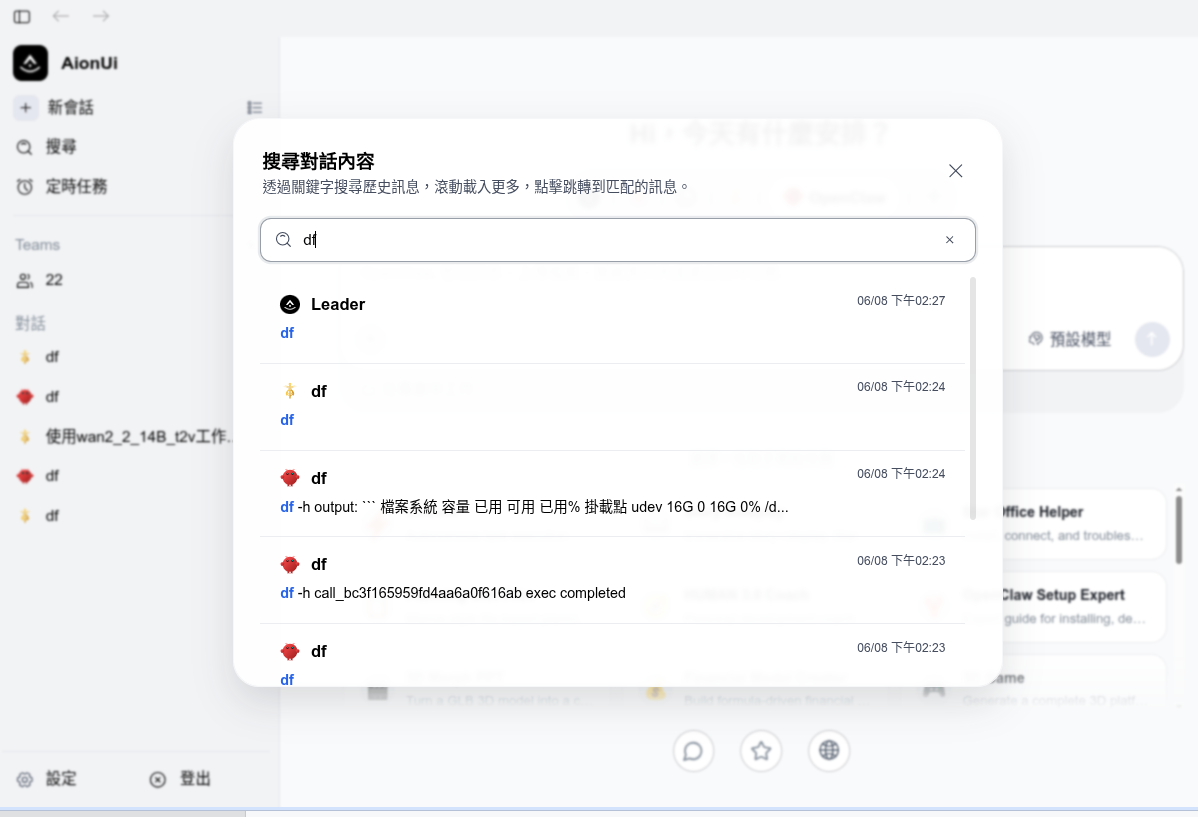1198x817 pixels.
Task: Click the globe icon at bottom
Action: (829, 751)
